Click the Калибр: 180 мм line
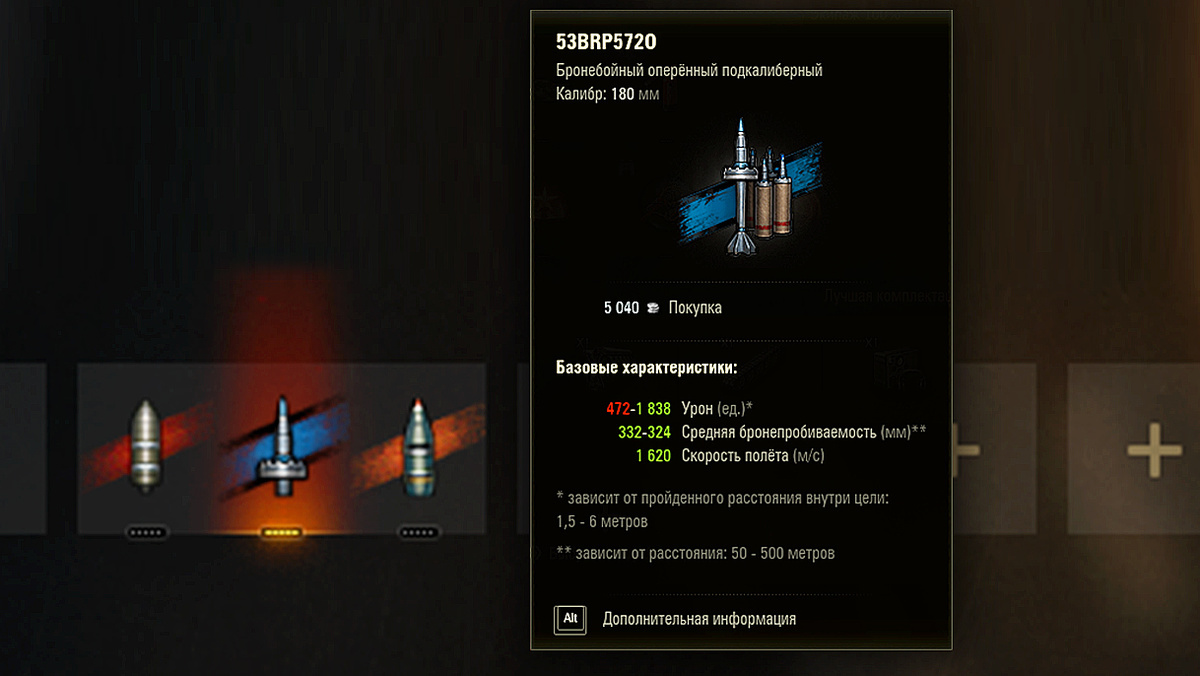Image resolution: width=1200 pixels, height=676 pixels. [608, 94]
